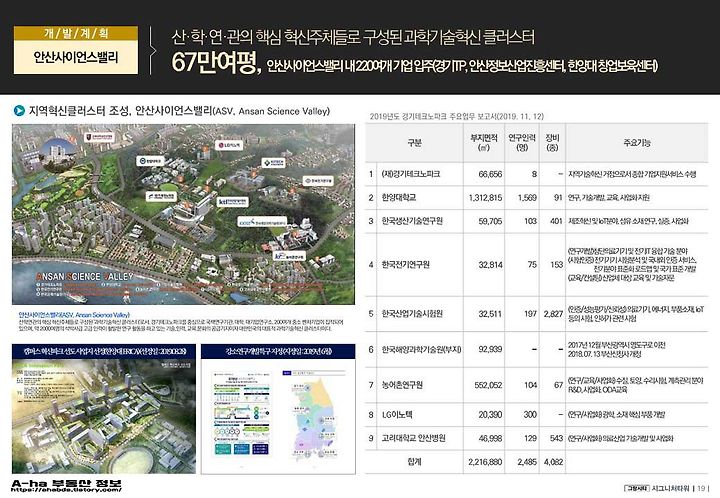Click the area value '46,998'
Screen dimensions: 720x498
click(490, 438)
